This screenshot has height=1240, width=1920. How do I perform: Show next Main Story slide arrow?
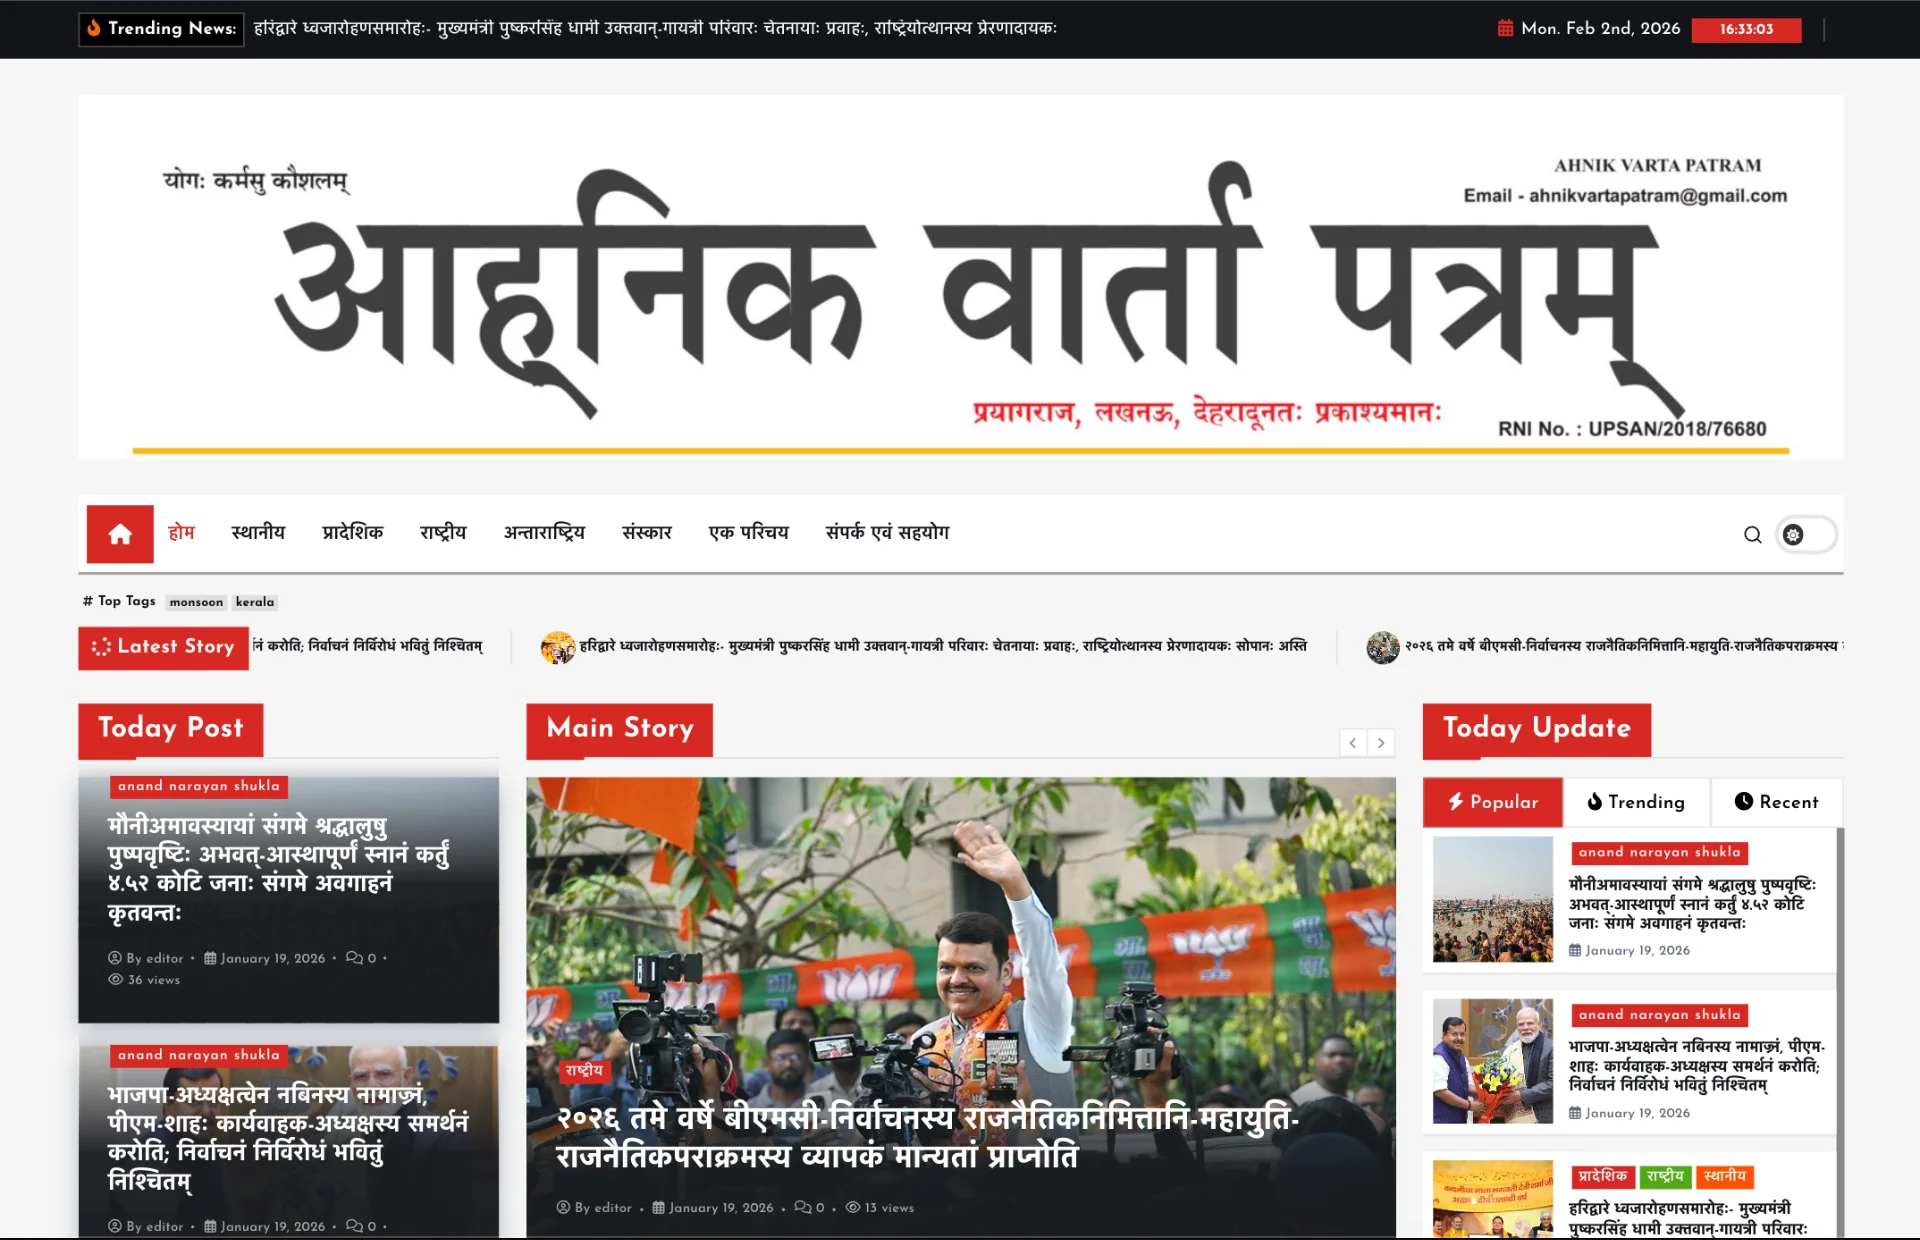(x=1381, y=743)
